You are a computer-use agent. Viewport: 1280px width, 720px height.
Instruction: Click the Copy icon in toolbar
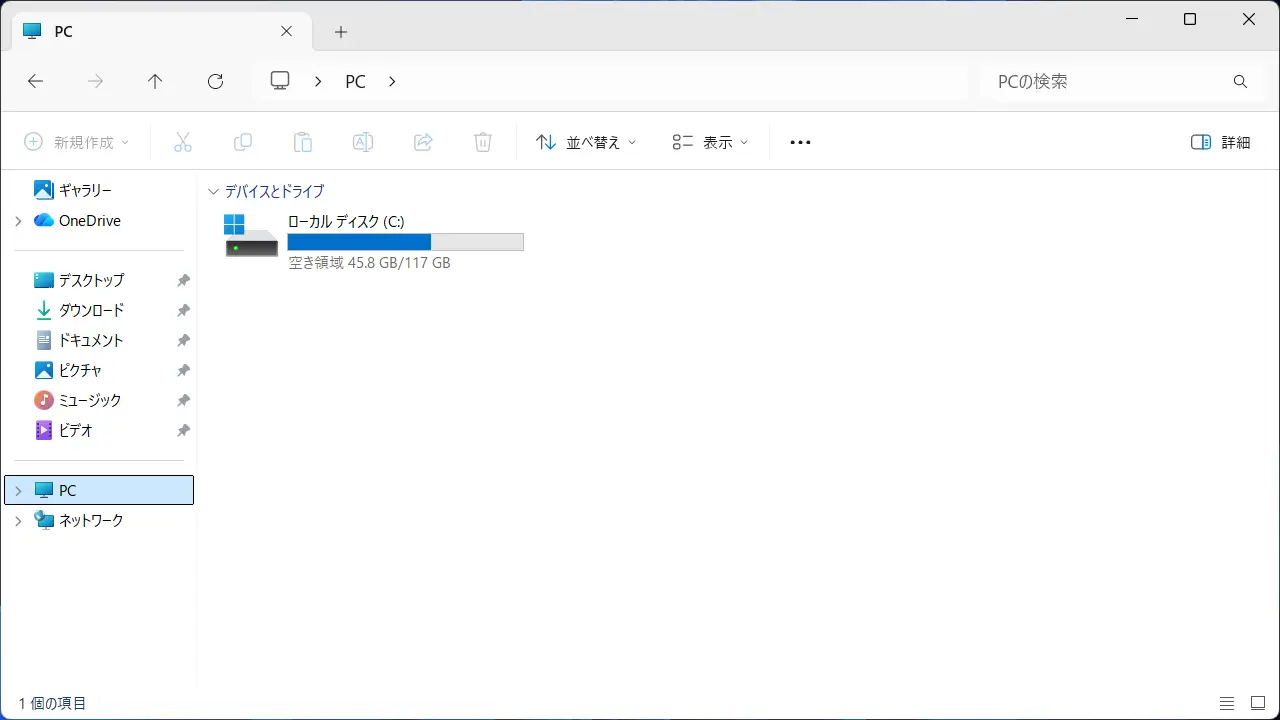tap(242, 142)
